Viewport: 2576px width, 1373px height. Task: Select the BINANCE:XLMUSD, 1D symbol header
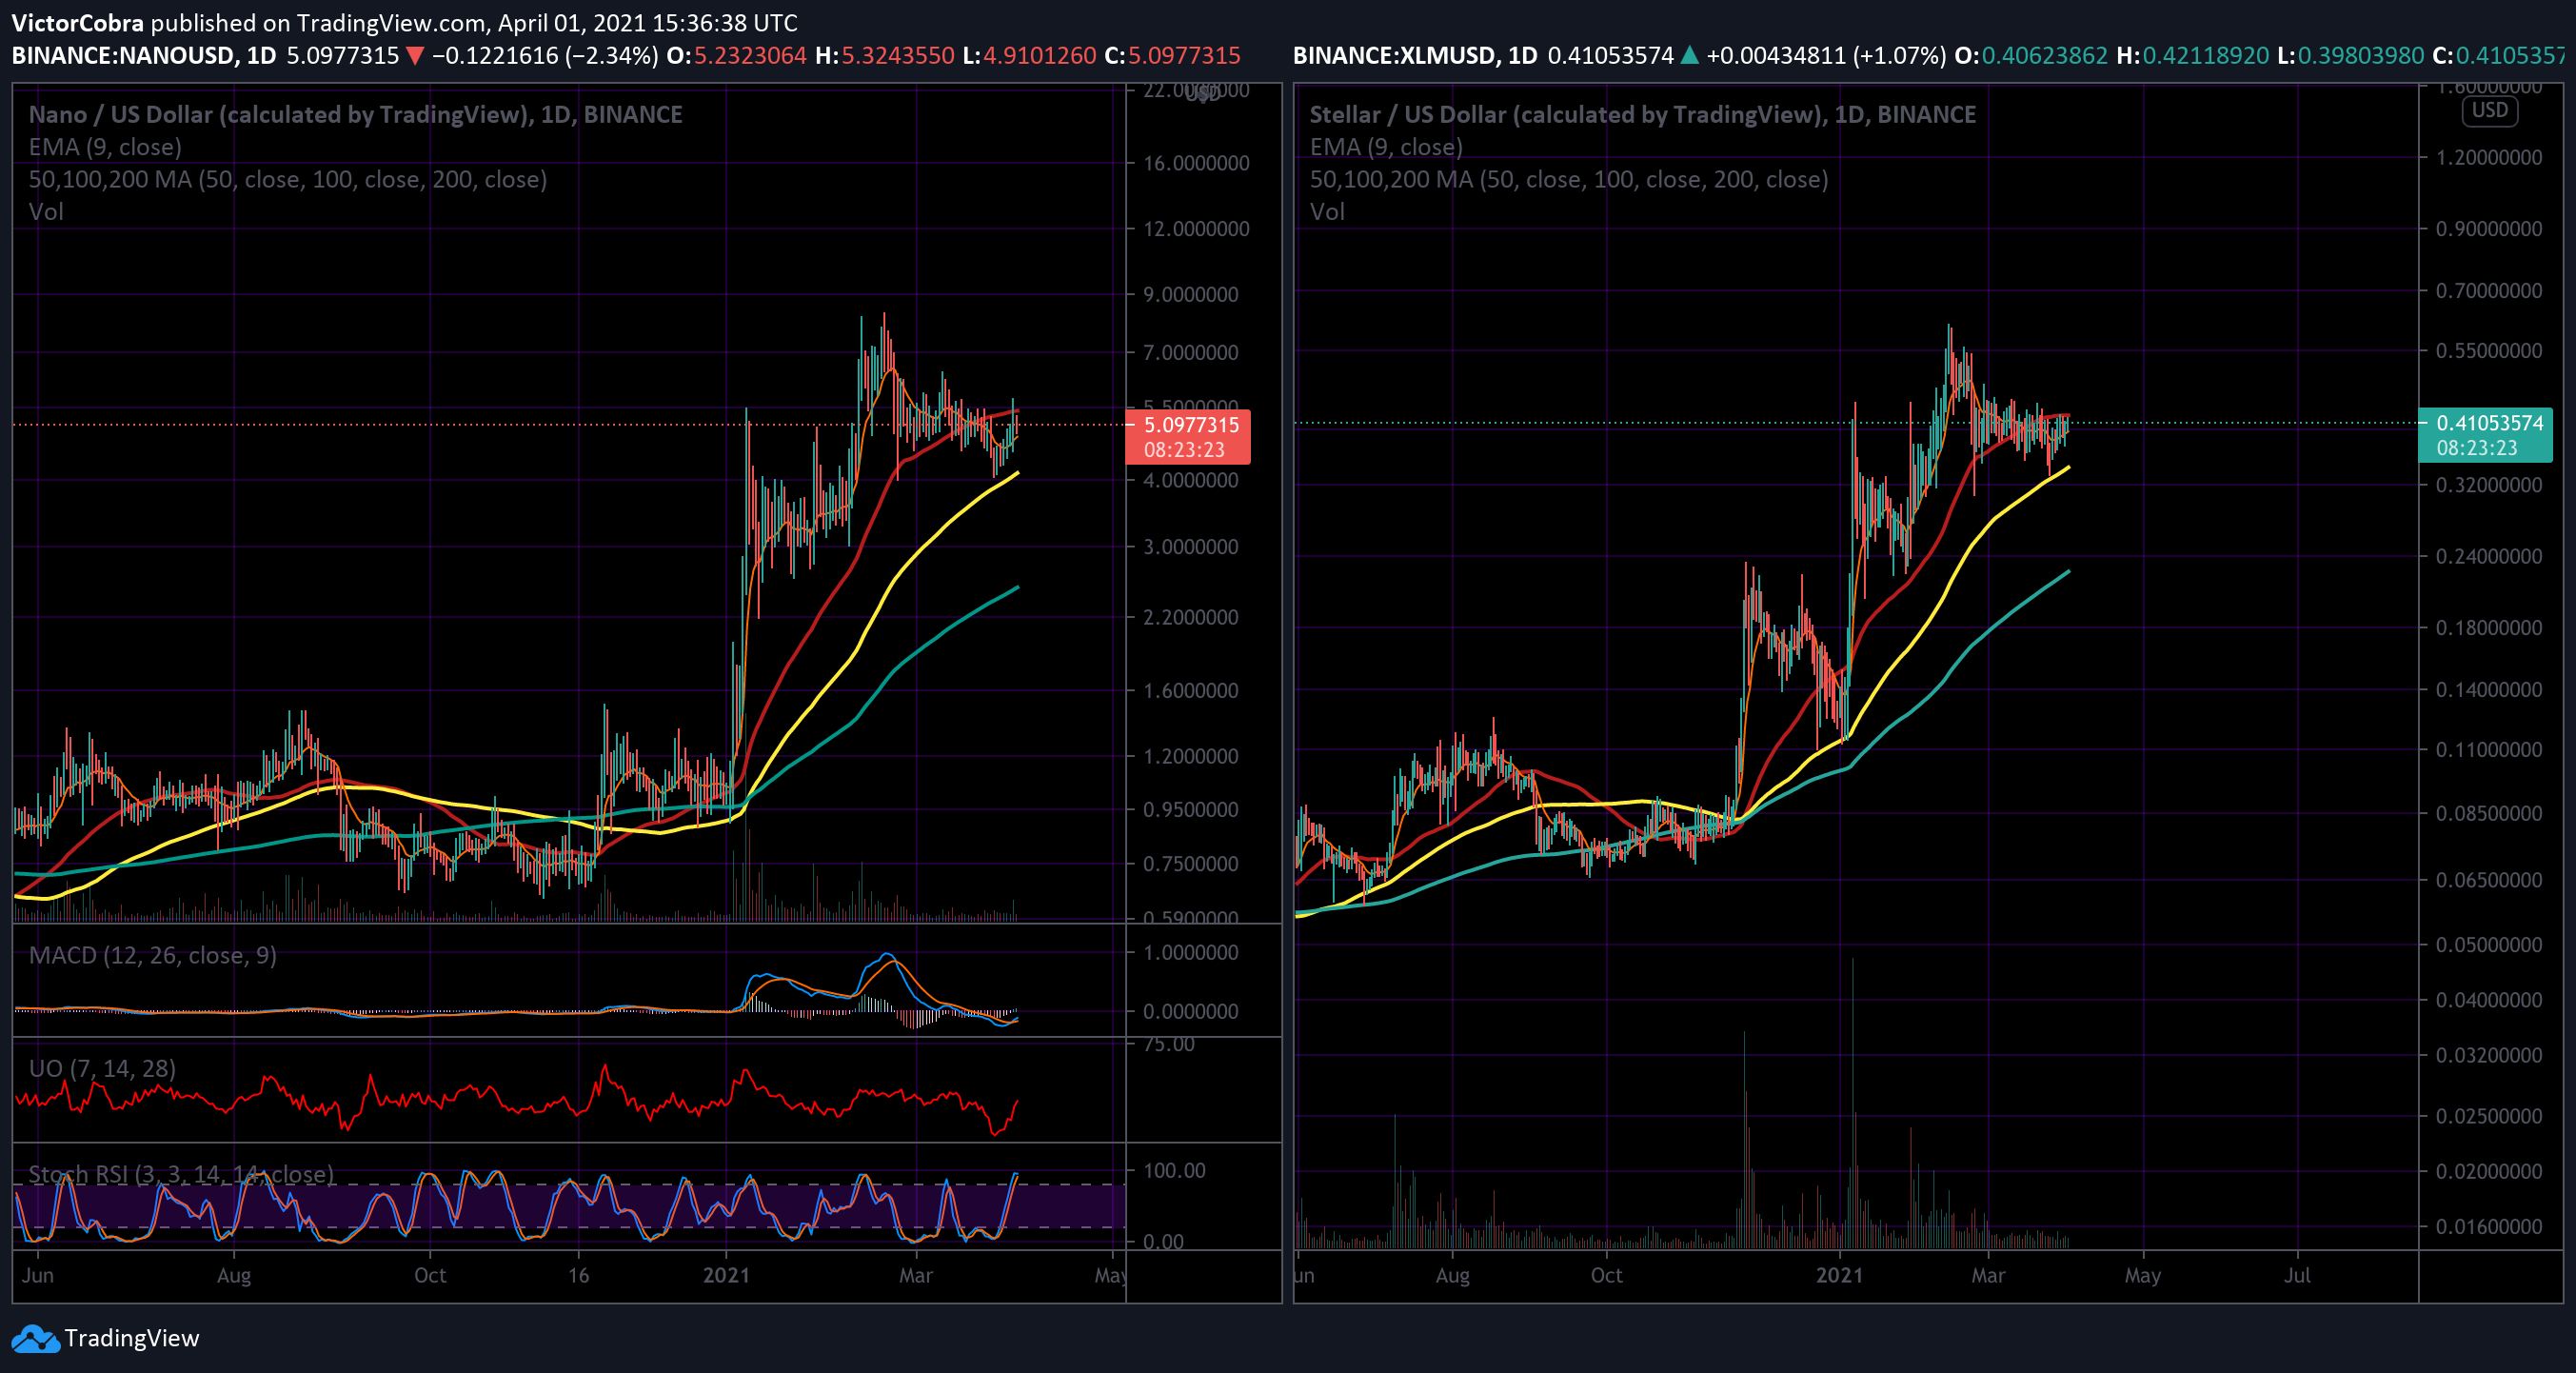click(x=1415, y=55)
